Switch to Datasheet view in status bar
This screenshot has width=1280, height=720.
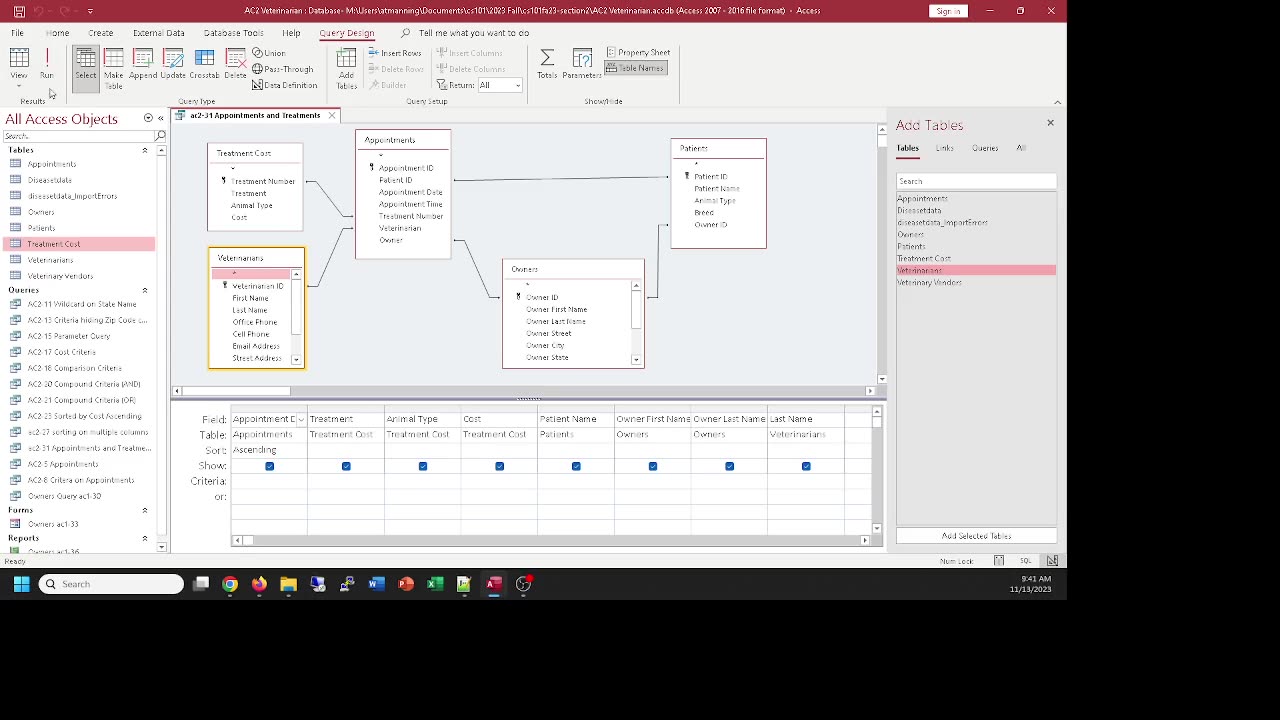click(999, 561)
